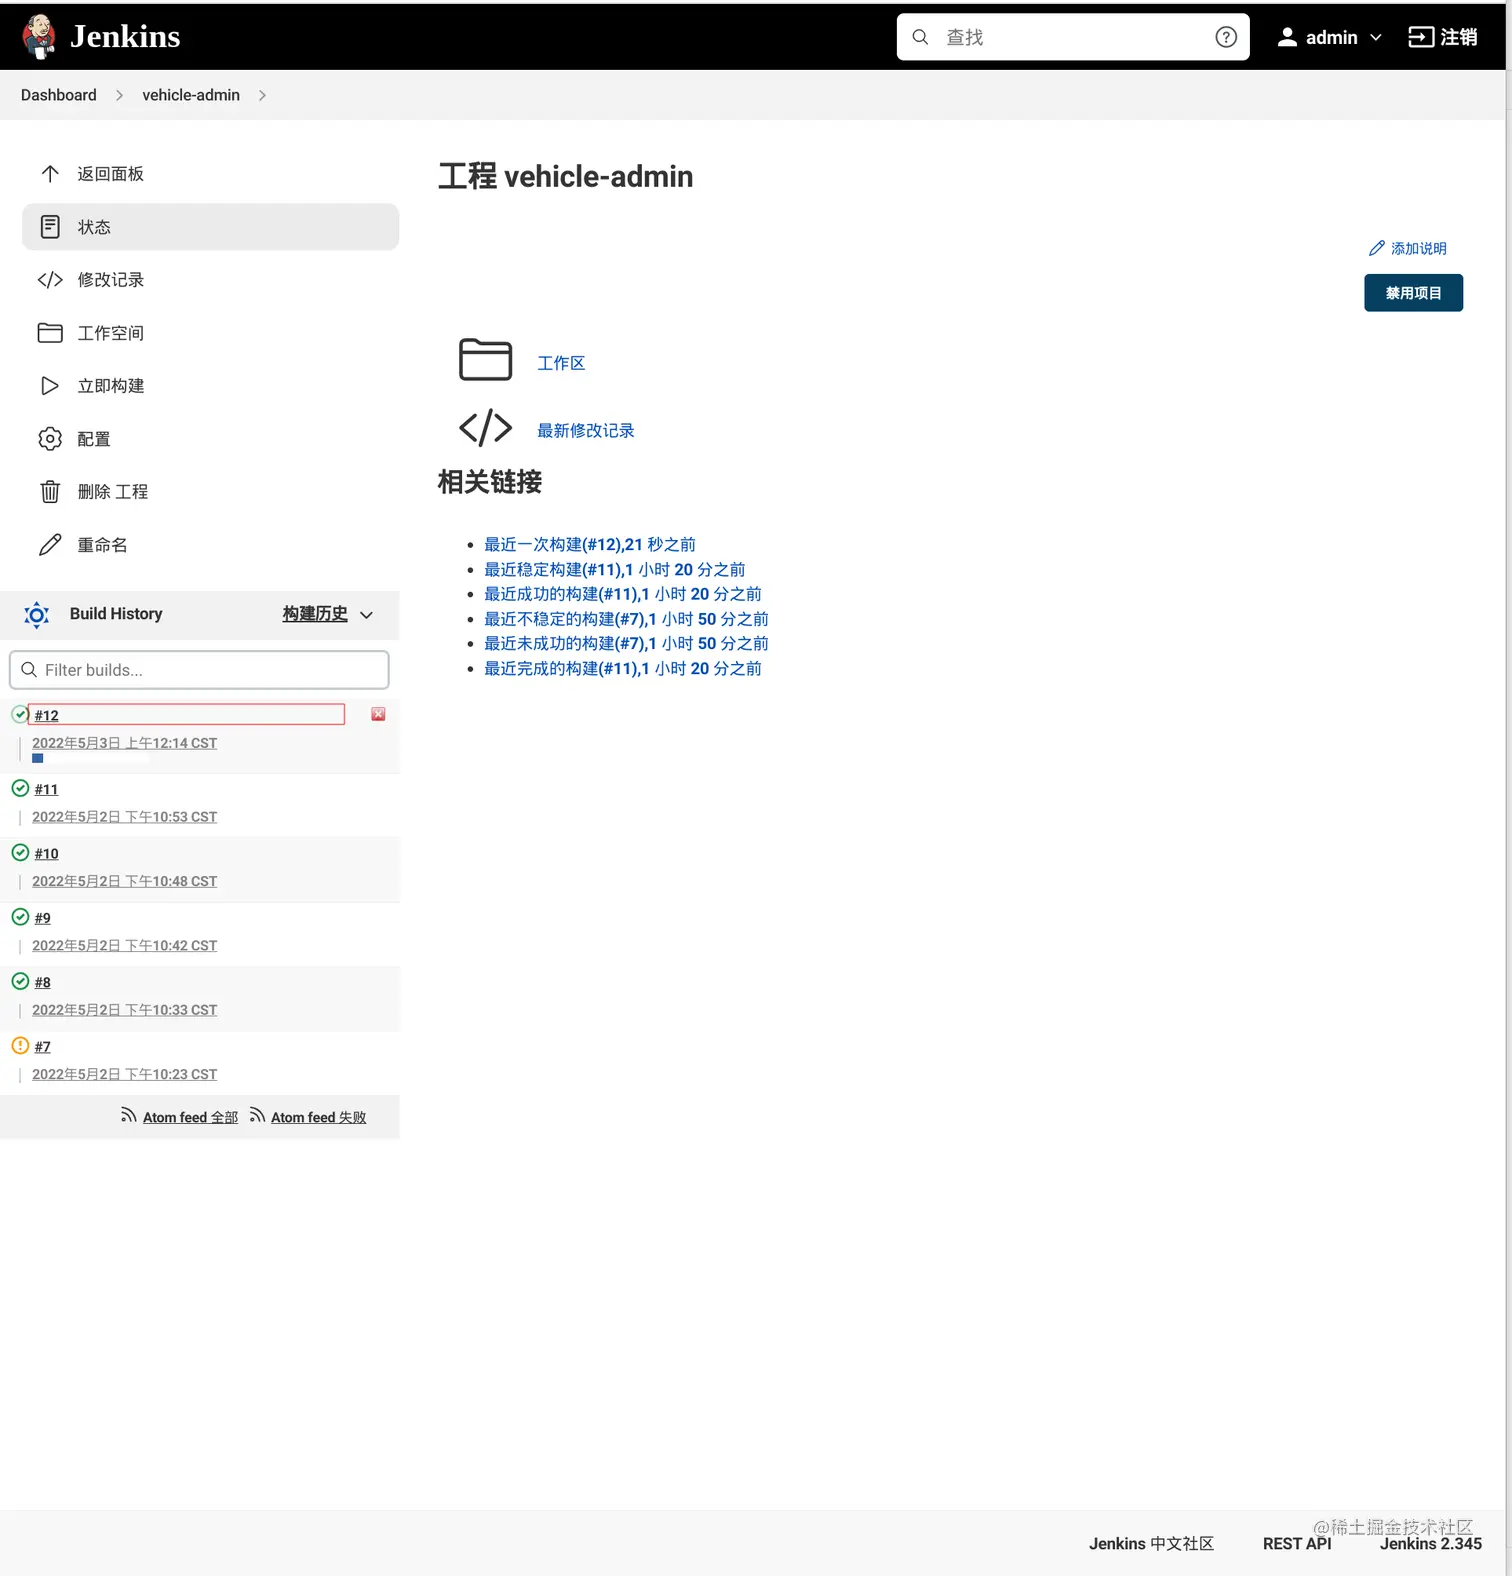The height and width of the screenshot is (1576, 1512).
Task: Click the gear icon beside 配置
Action: tap(50, 439)
